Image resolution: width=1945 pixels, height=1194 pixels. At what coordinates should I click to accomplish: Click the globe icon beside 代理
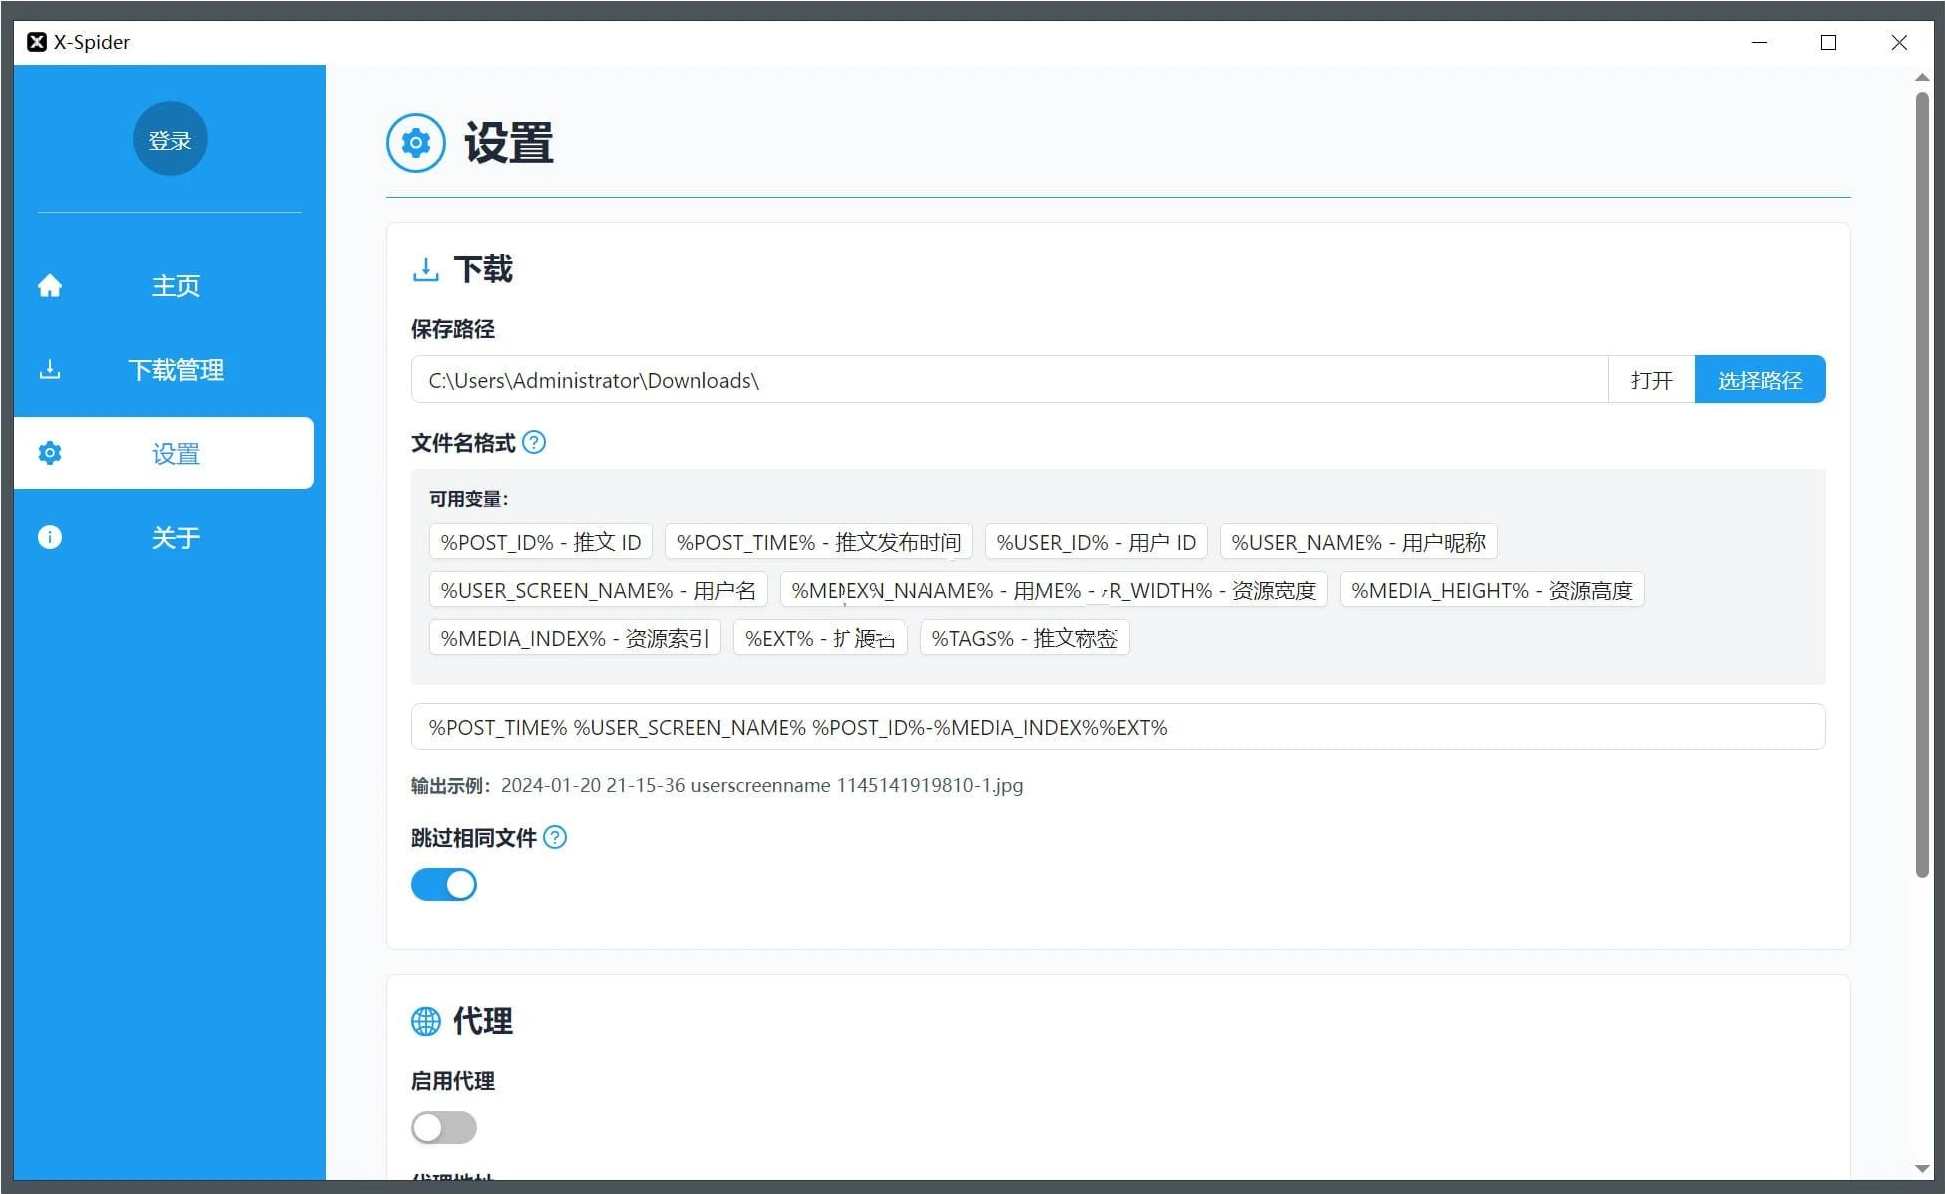pyautogui.click(x=426, y=1021)
